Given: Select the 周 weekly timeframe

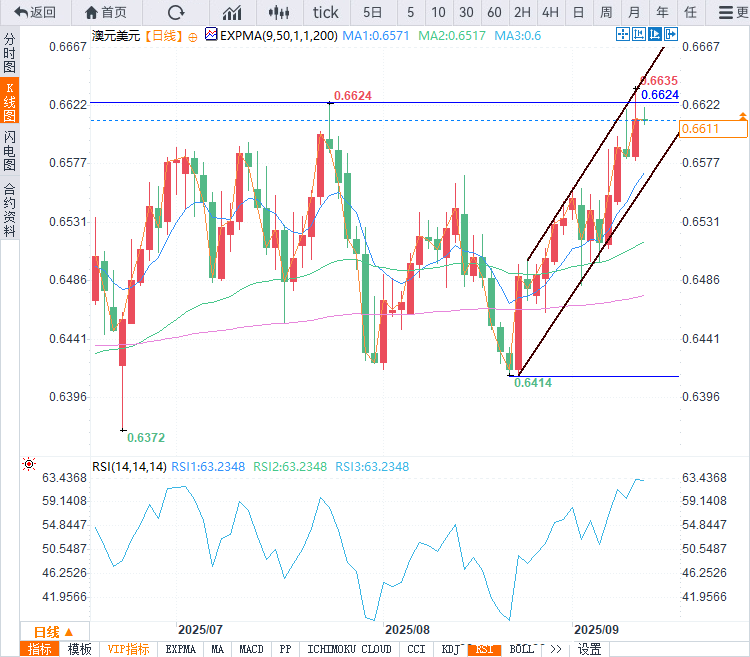Looking at the screenshot, I should coord(607,12).
